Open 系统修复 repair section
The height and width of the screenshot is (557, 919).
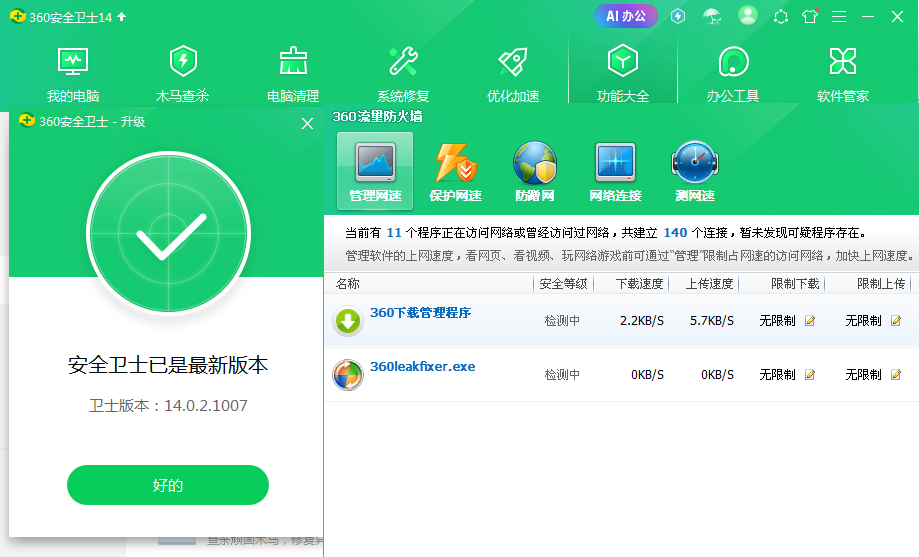(x=403, y=74)
